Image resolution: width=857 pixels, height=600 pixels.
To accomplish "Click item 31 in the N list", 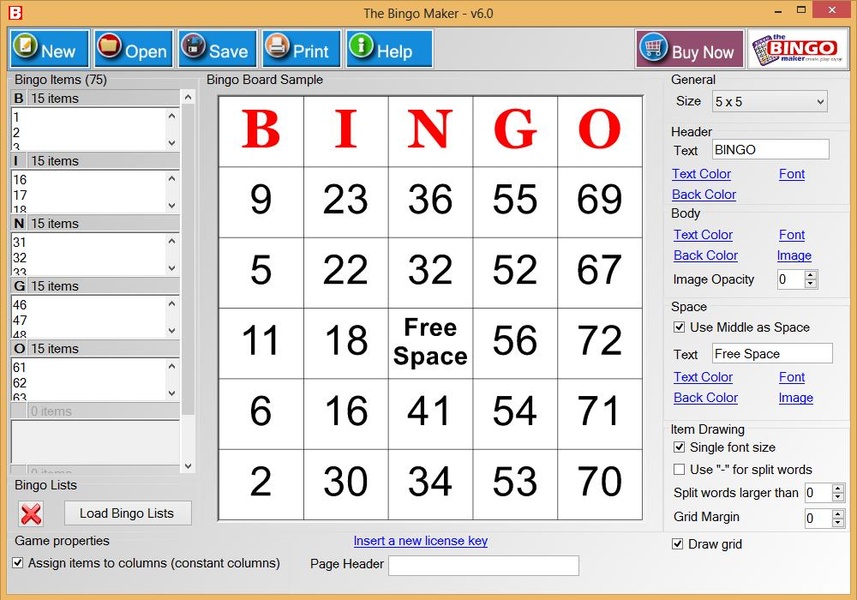I will pos(20,242).
